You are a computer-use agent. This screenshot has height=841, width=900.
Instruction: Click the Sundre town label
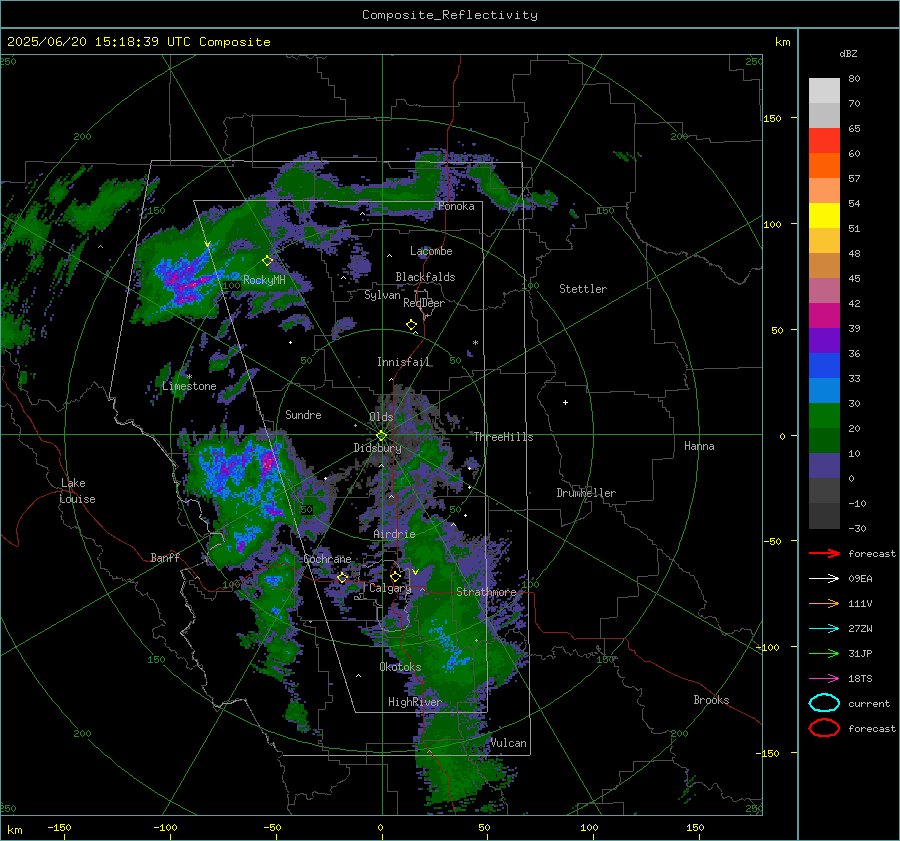tap(303, 415)
